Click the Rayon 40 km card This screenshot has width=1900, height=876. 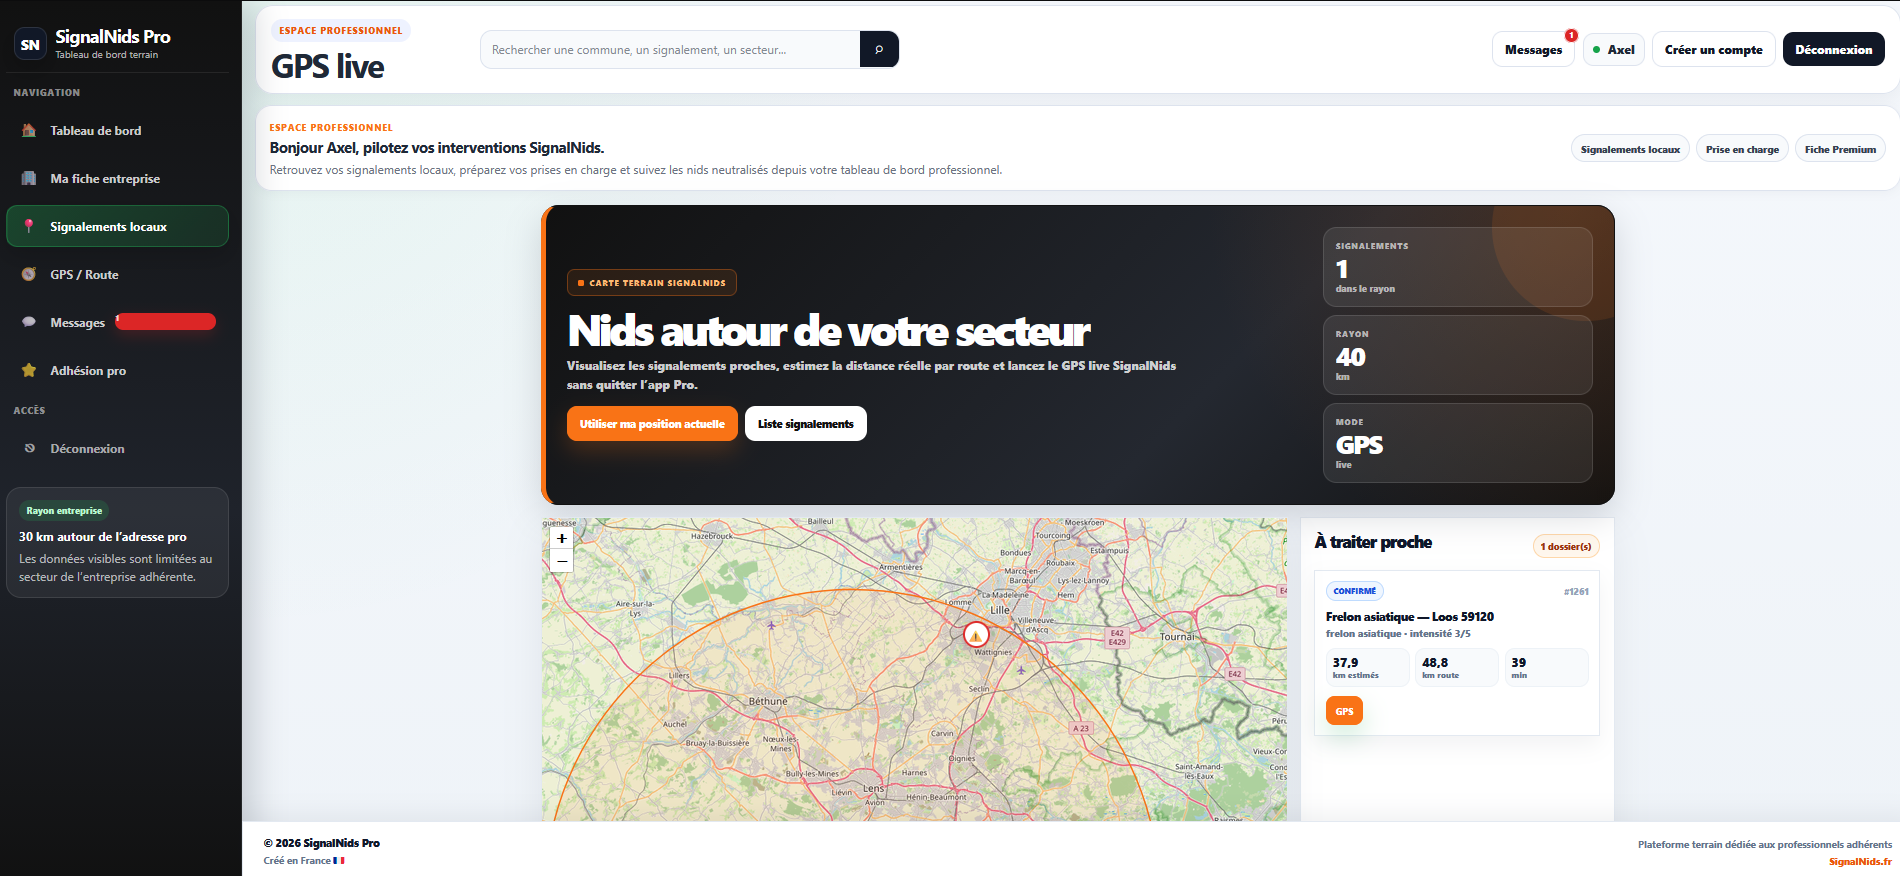(1457, 355)
